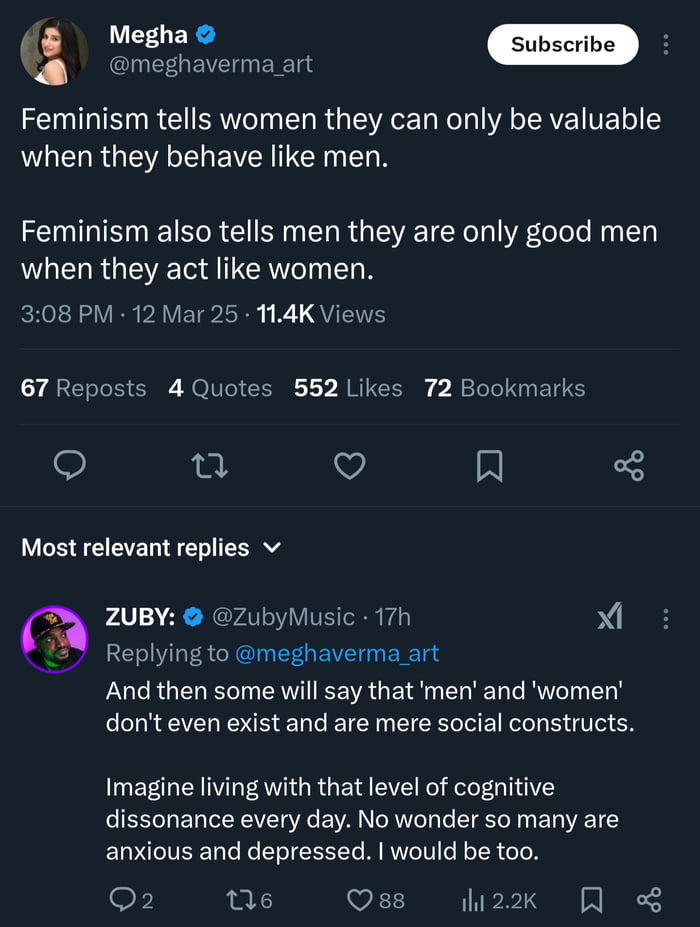Like Megha's post with the heart icon
The width and height of the screenshot is (700, 927).
[349, 466]
